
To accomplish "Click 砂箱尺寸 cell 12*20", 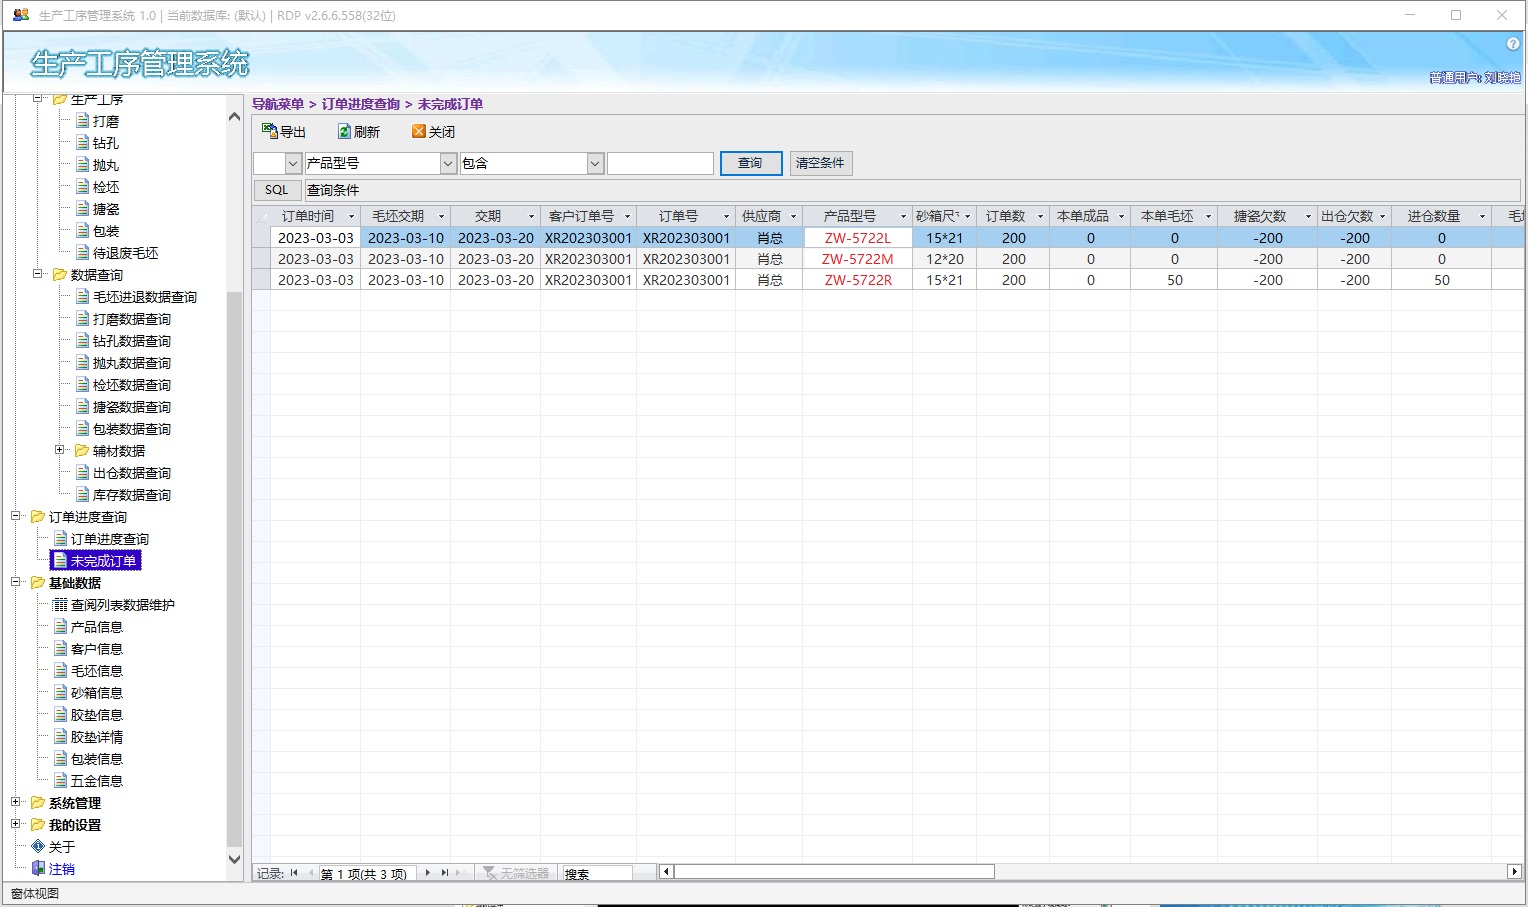I will [x=944, y=259].
